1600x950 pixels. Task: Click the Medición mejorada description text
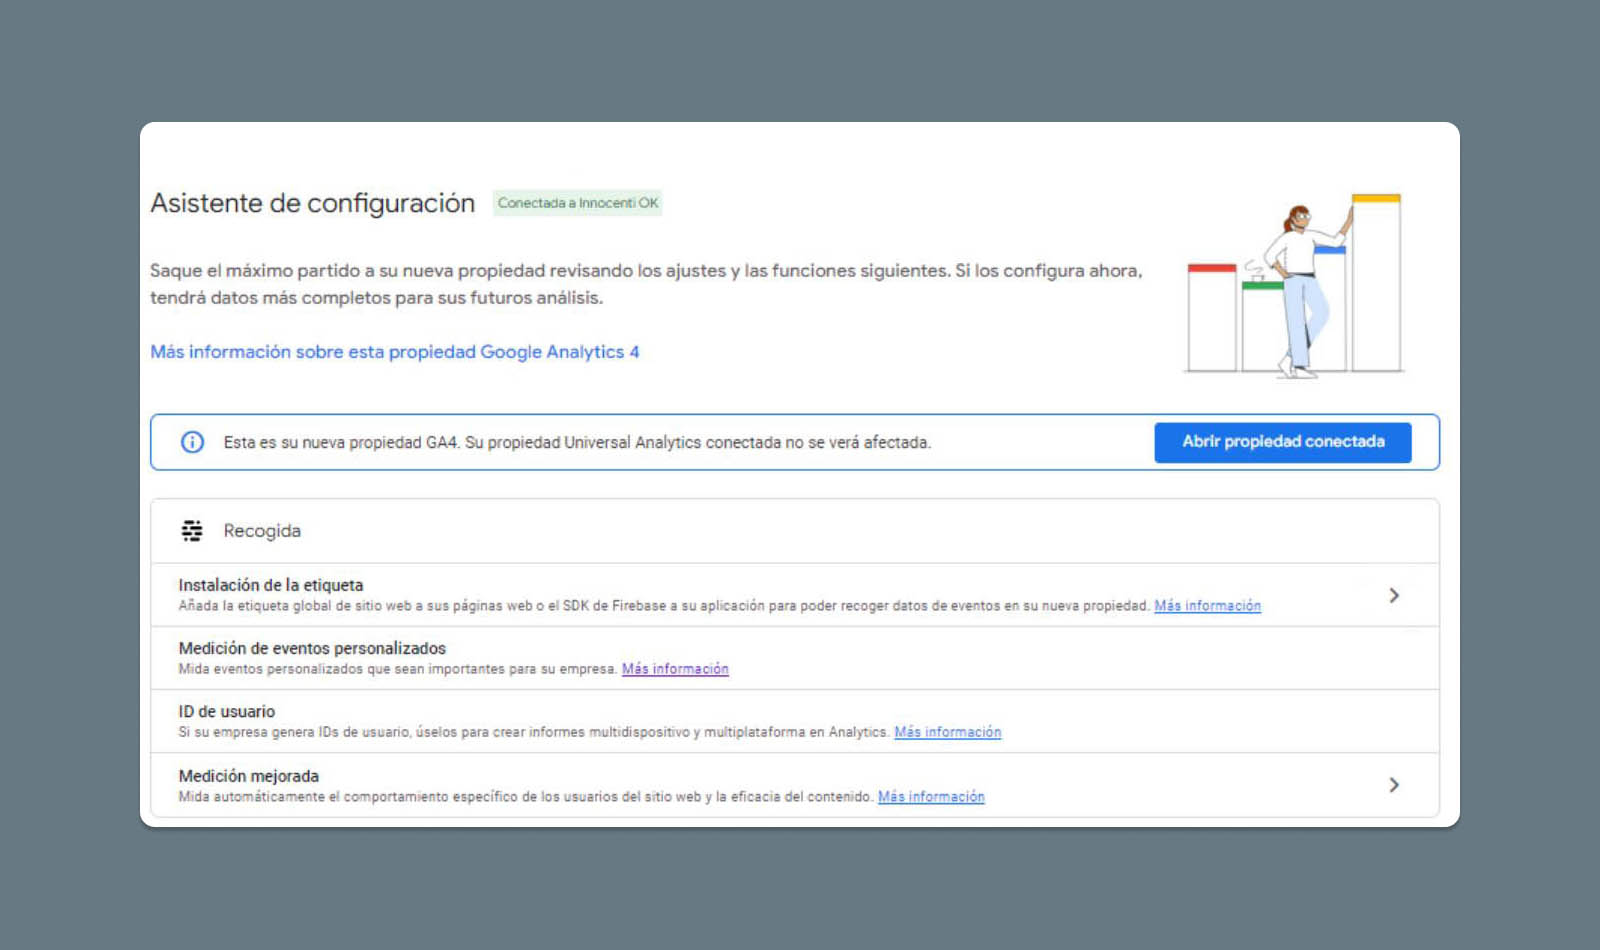(x=525, y=797)
